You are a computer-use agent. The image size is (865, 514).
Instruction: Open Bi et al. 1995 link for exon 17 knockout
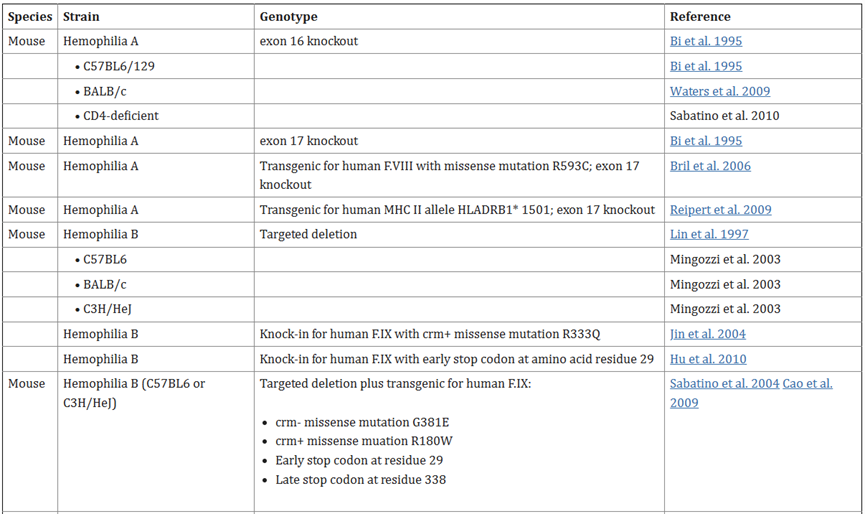click(x=706, y=141)
